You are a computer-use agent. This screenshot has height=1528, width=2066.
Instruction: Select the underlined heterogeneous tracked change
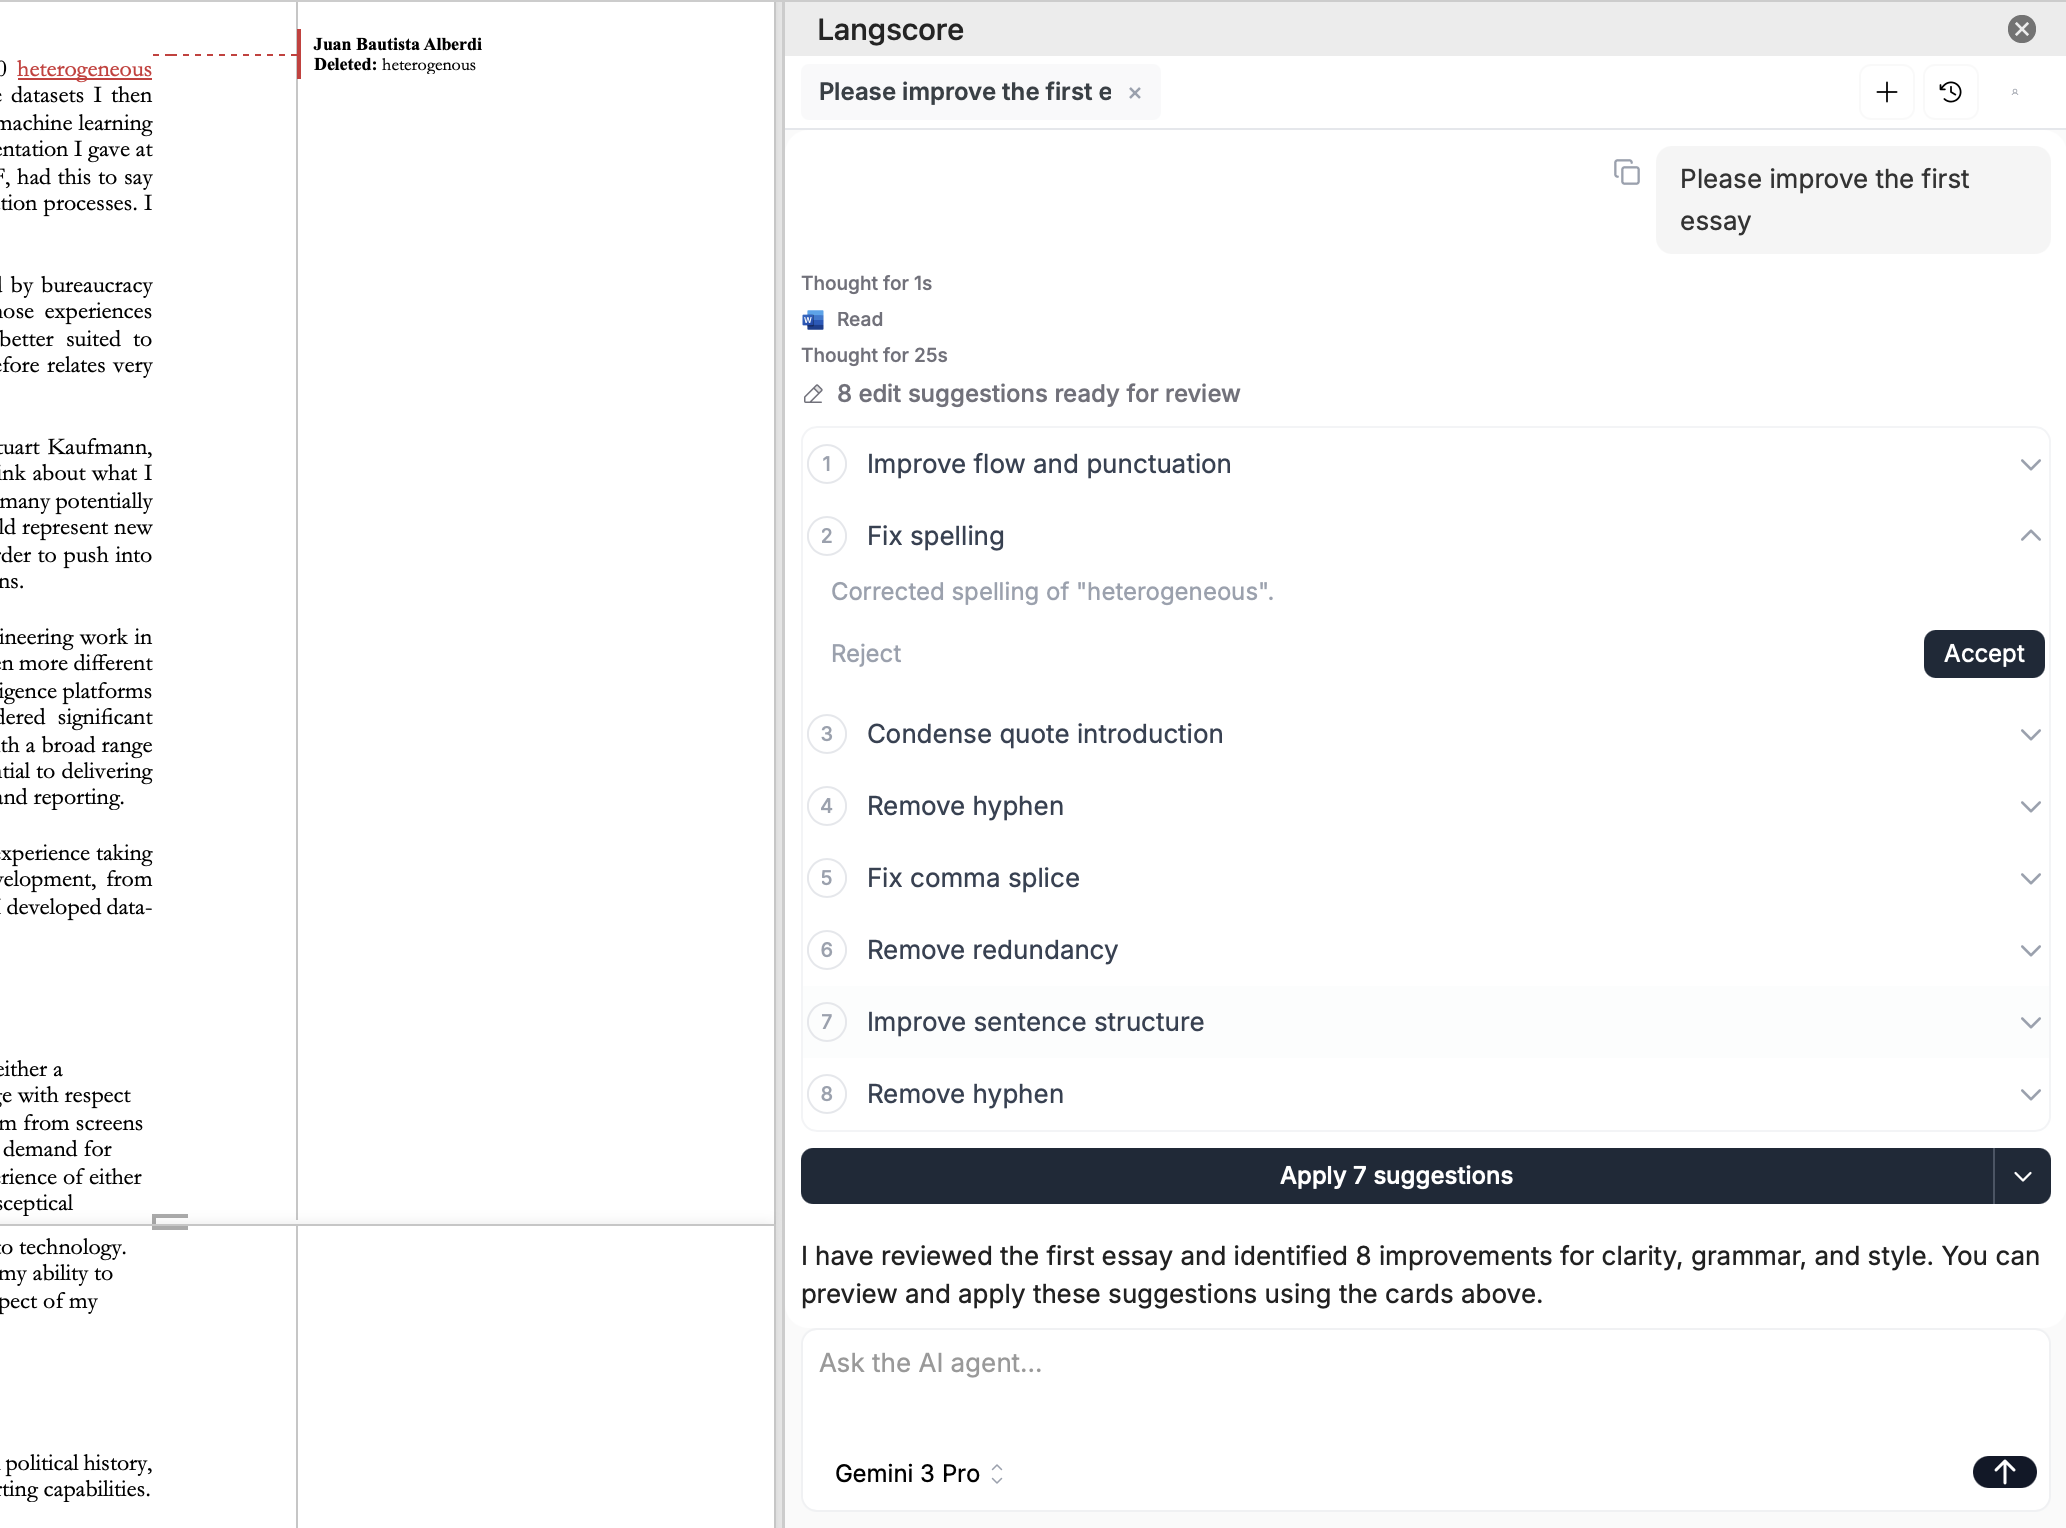tap(85, 68)
